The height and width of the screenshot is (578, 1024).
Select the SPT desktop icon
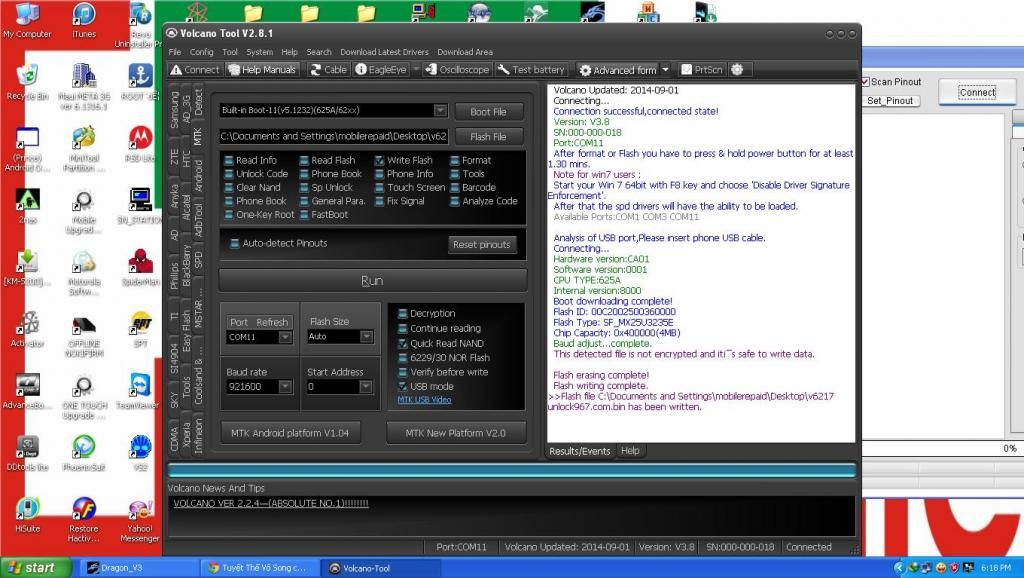coord(140,329)
